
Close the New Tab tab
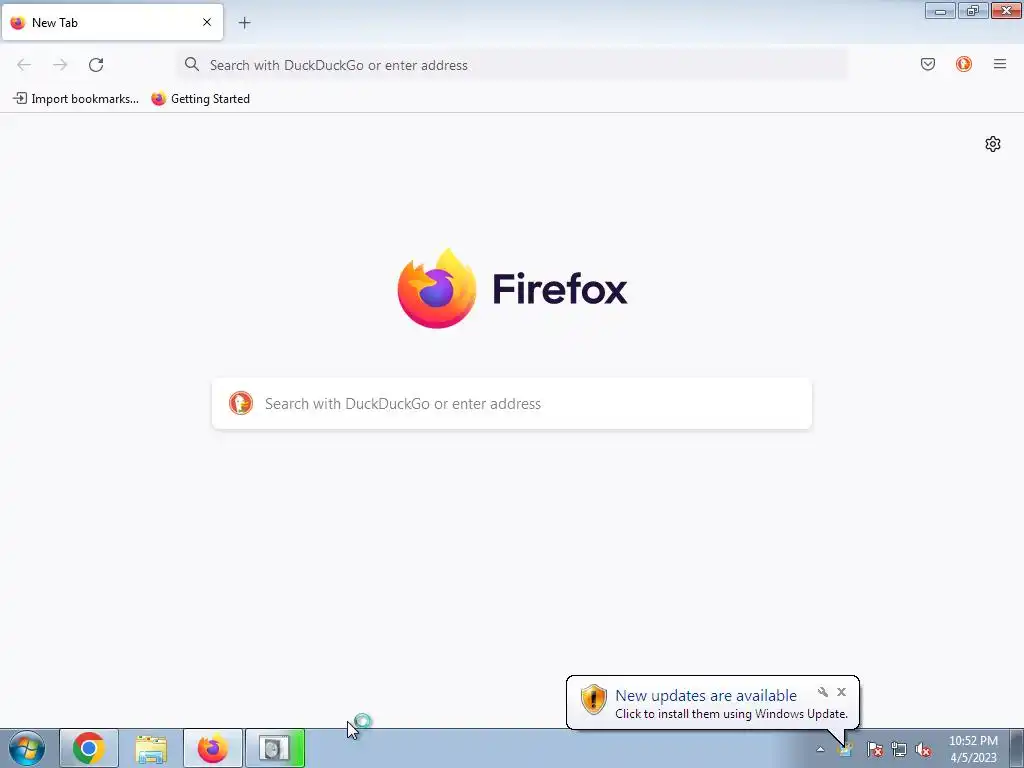(207, 22)
